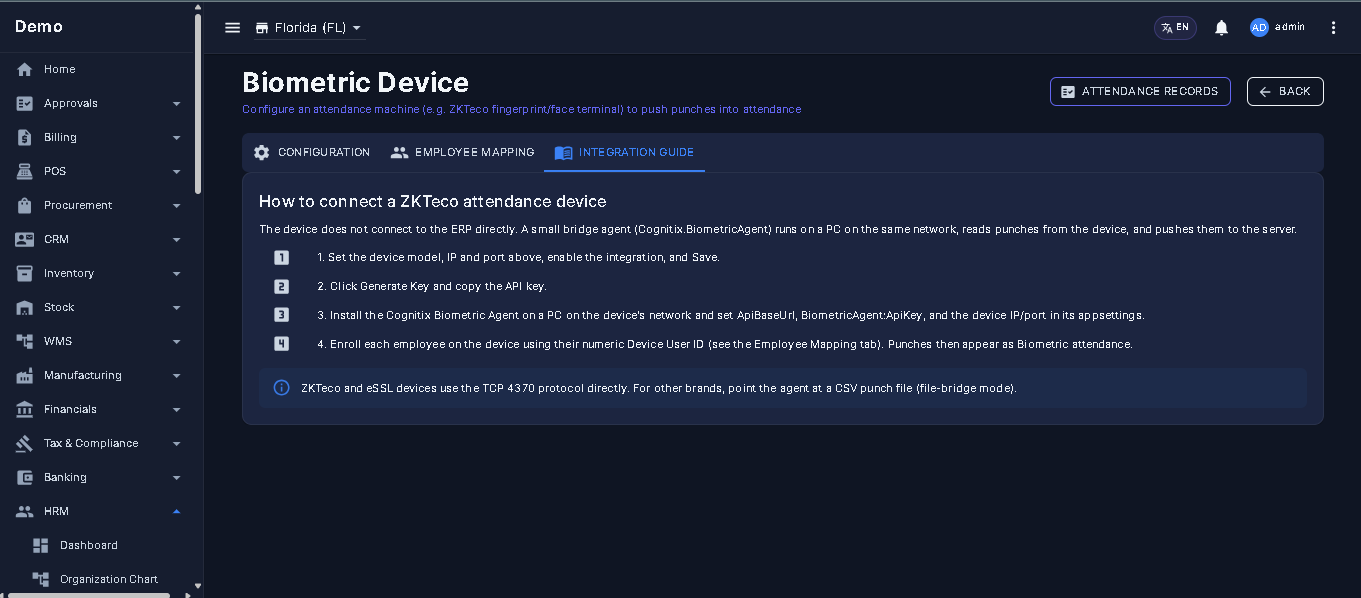
Task: Click the Demo title in the sidebar
Action: click(x=39, y=27)
